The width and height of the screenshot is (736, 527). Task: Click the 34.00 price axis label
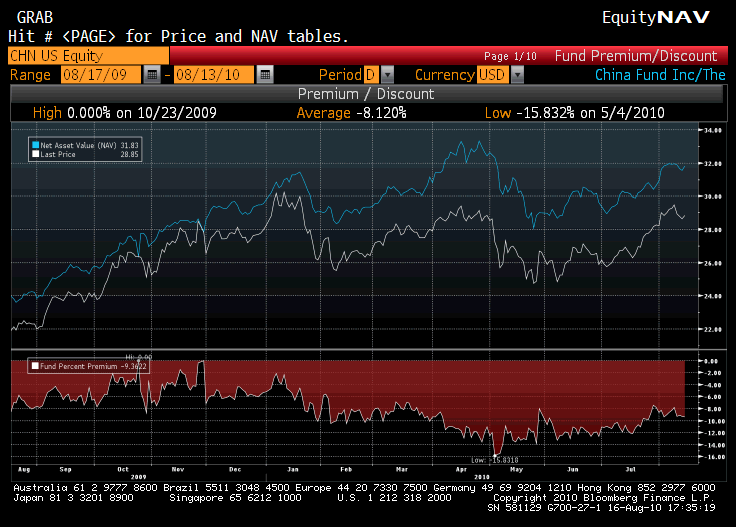click(713, 130)
